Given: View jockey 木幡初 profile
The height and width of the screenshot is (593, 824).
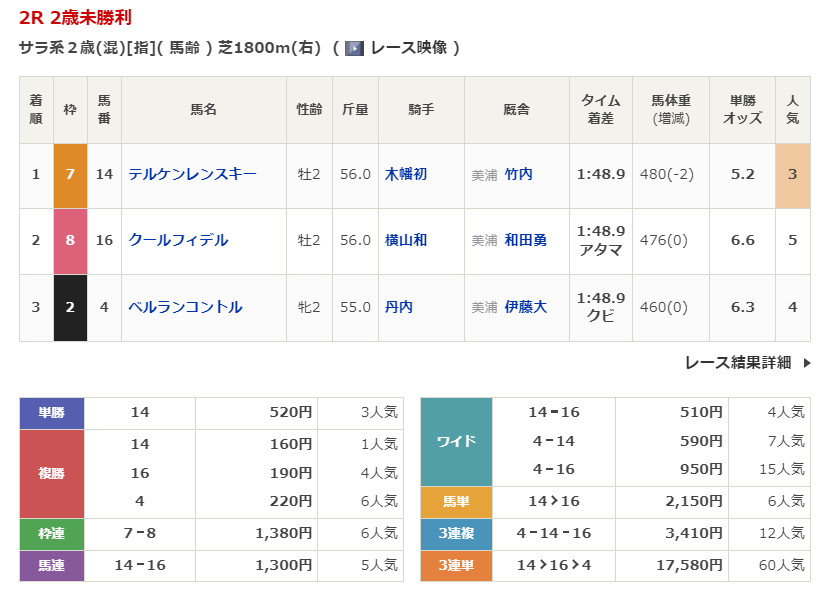Looking at the screenshot, I should [x=406, y=174].
